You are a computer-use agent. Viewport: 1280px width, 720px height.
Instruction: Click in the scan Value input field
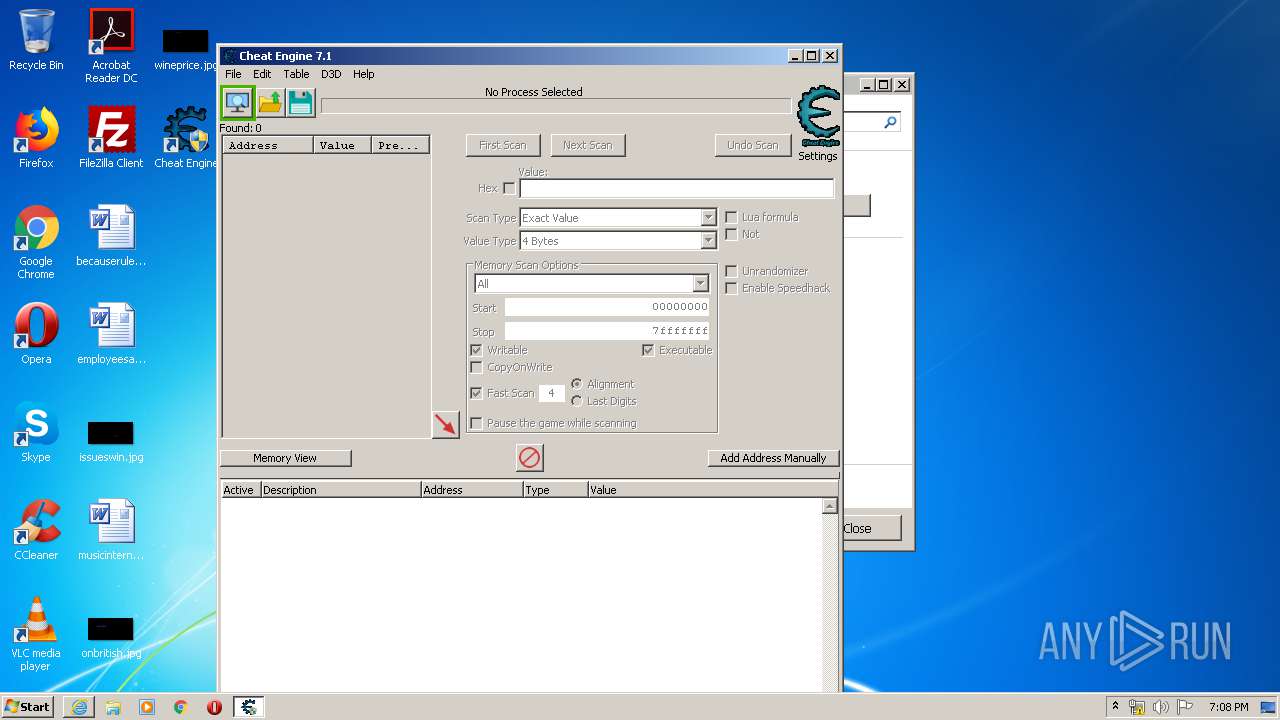coord(676,188)
